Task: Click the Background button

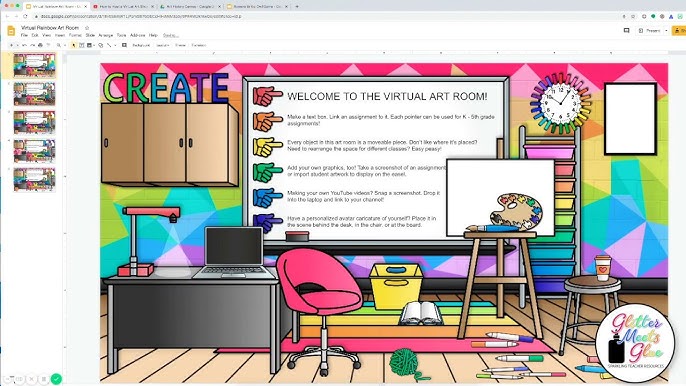Action: 141,45
